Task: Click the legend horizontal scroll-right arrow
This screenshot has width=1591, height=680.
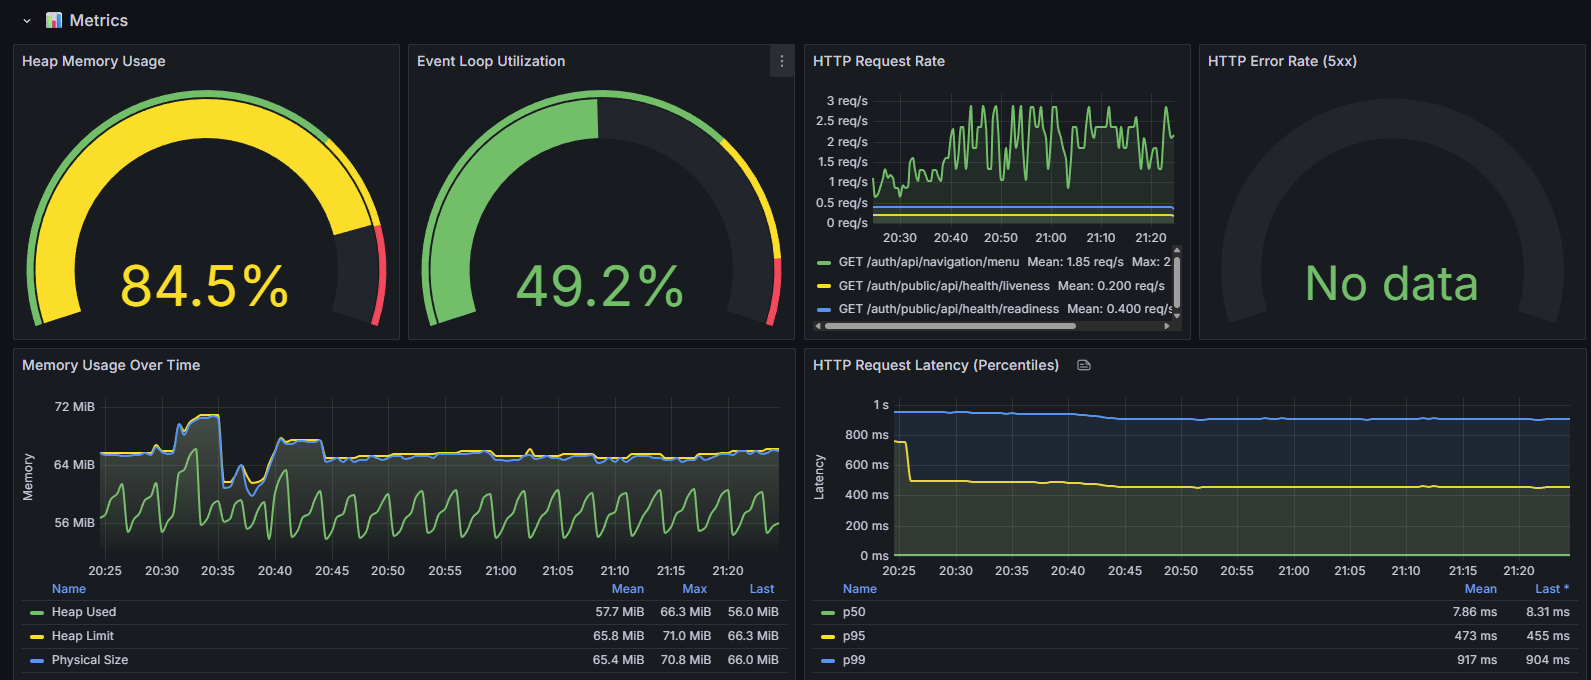Action: pos(1167,325)
